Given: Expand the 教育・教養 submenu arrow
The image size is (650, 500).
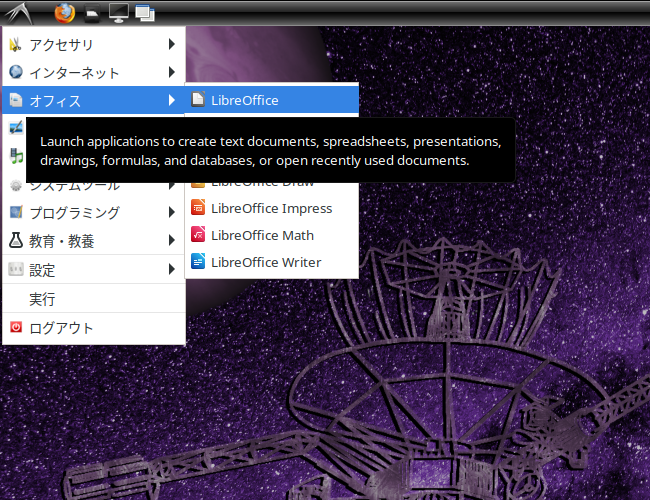Looking at the screenshot, I should pos(172,240).
